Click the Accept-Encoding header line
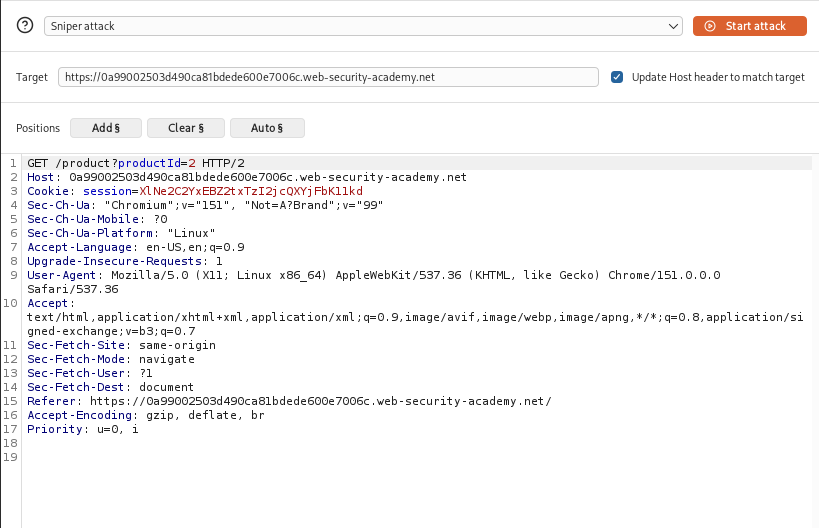Screen dimensions: 819x528 [146, 415]
